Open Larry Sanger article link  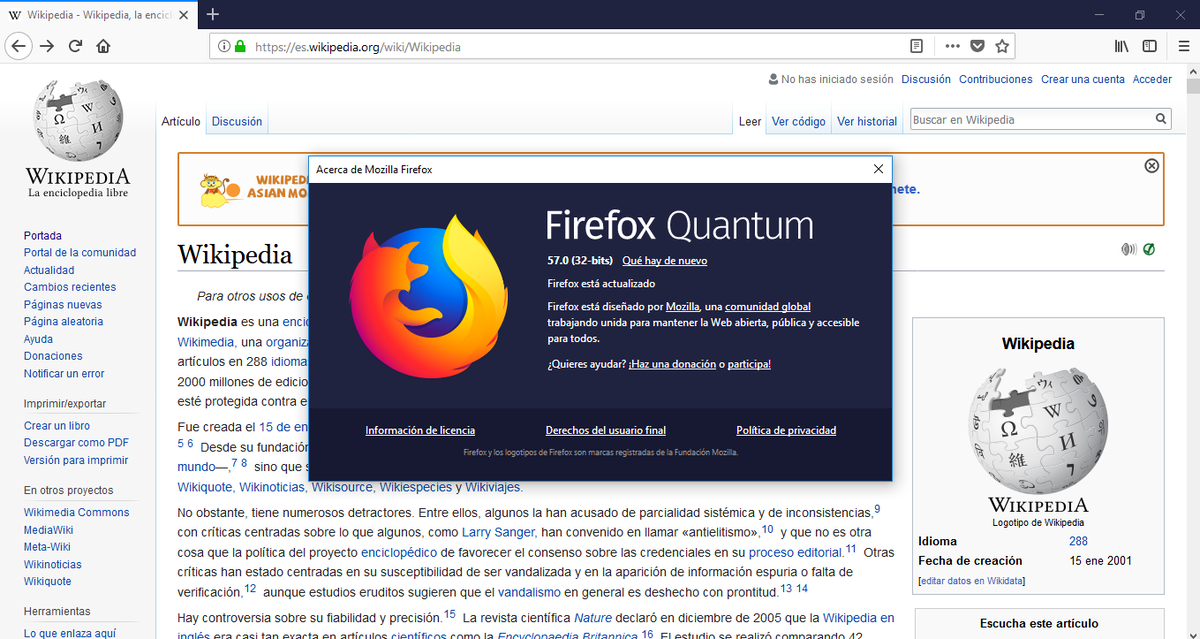(498, 533)
